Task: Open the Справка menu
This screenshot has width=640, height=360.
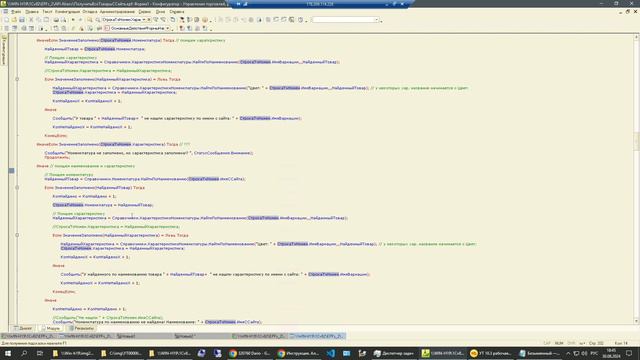Action: click(177, 12)
